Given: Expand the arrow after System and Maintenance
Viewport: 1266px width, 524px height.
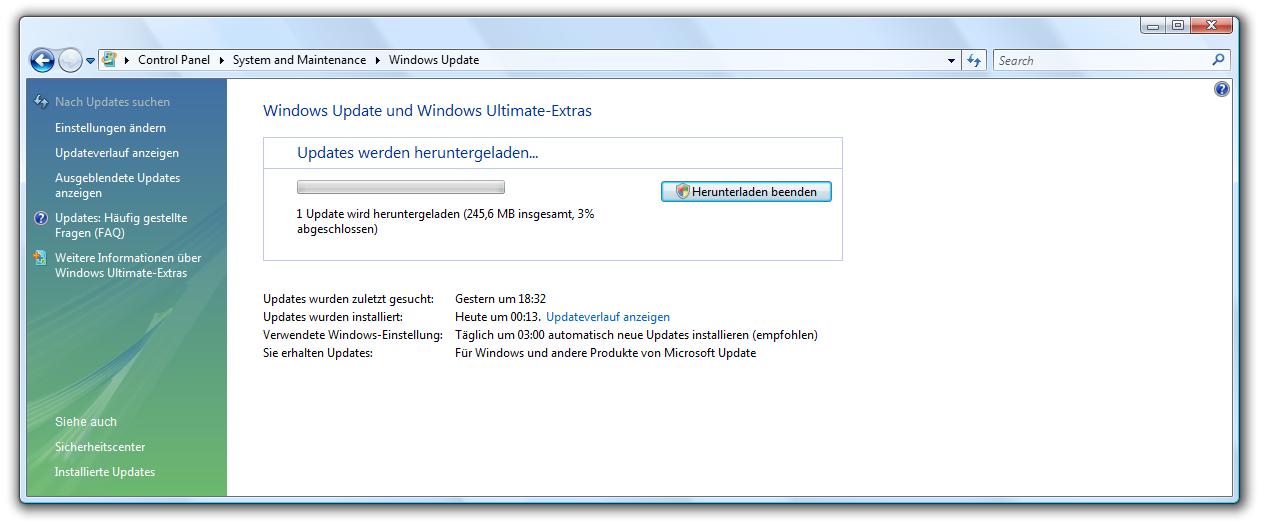Looking at the screenshot, I should click(378, 60).
